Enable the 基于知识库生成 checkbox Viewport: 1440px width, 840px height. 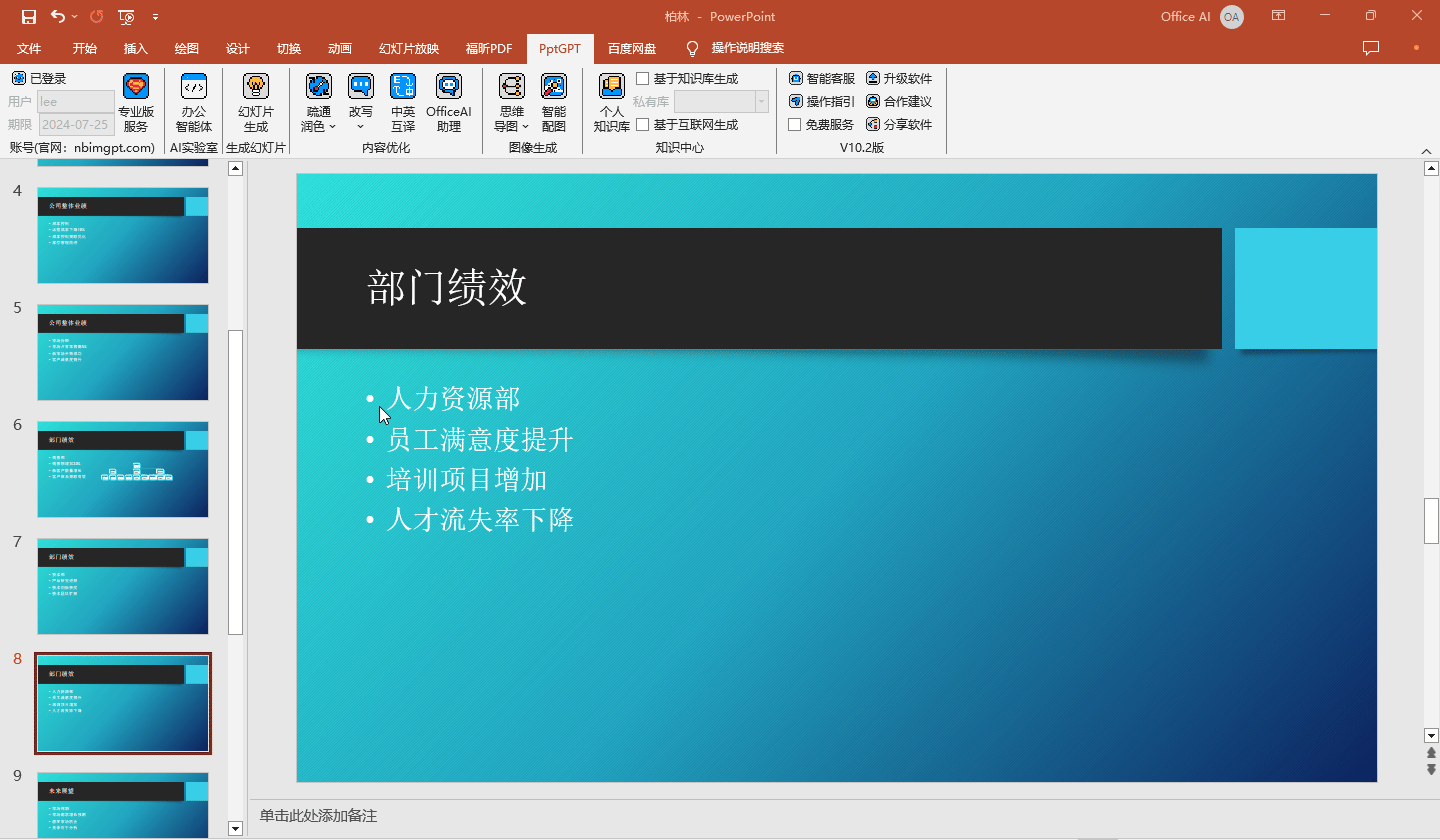coord(643,79)
